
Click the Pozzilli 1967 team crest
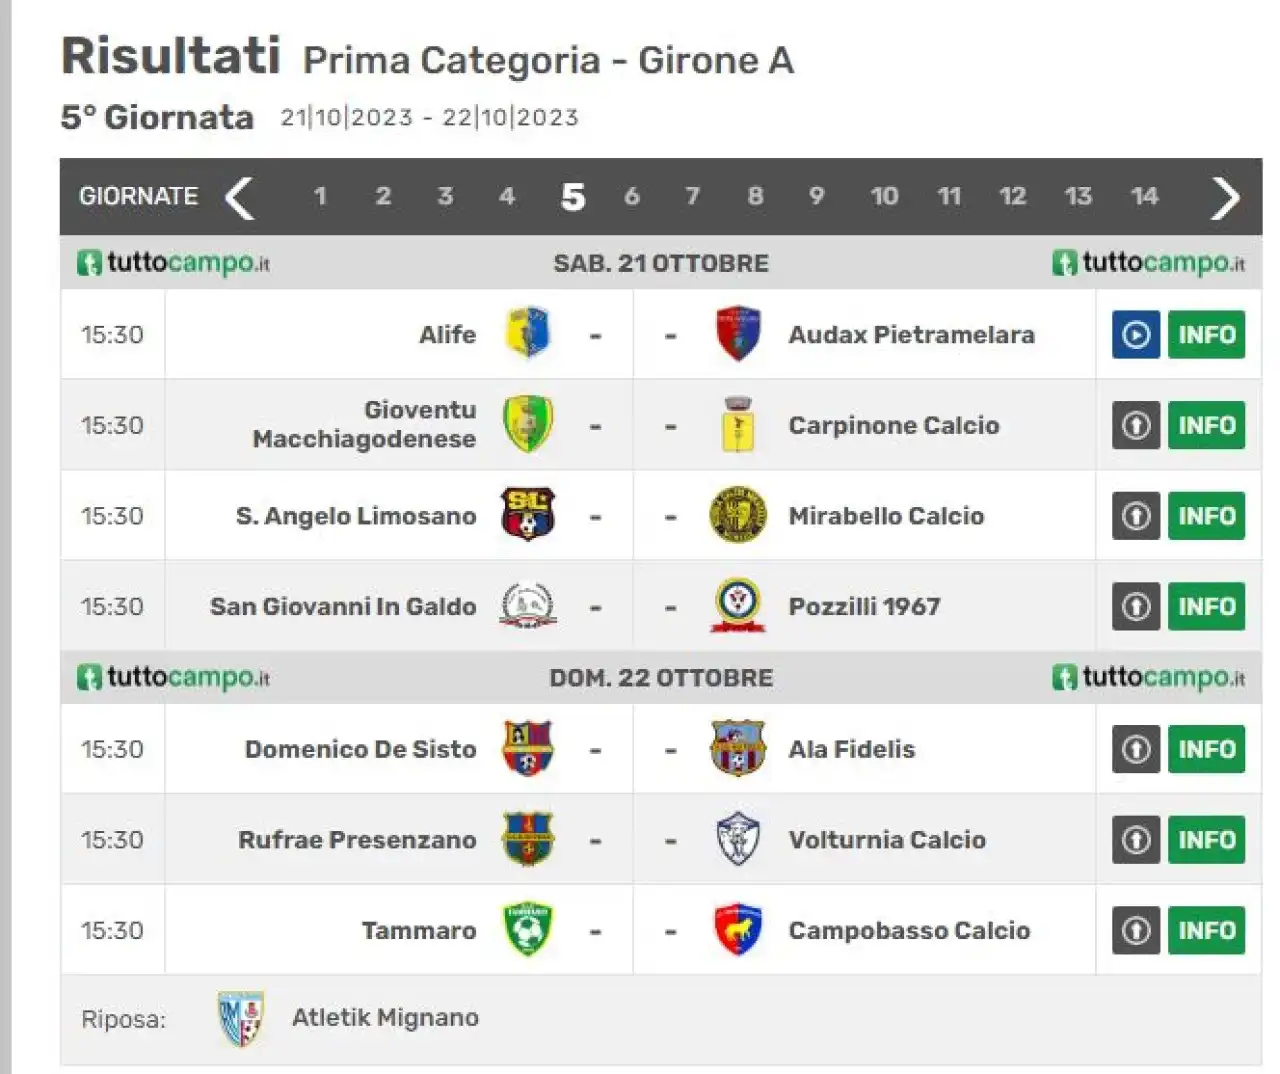(738, 606)
